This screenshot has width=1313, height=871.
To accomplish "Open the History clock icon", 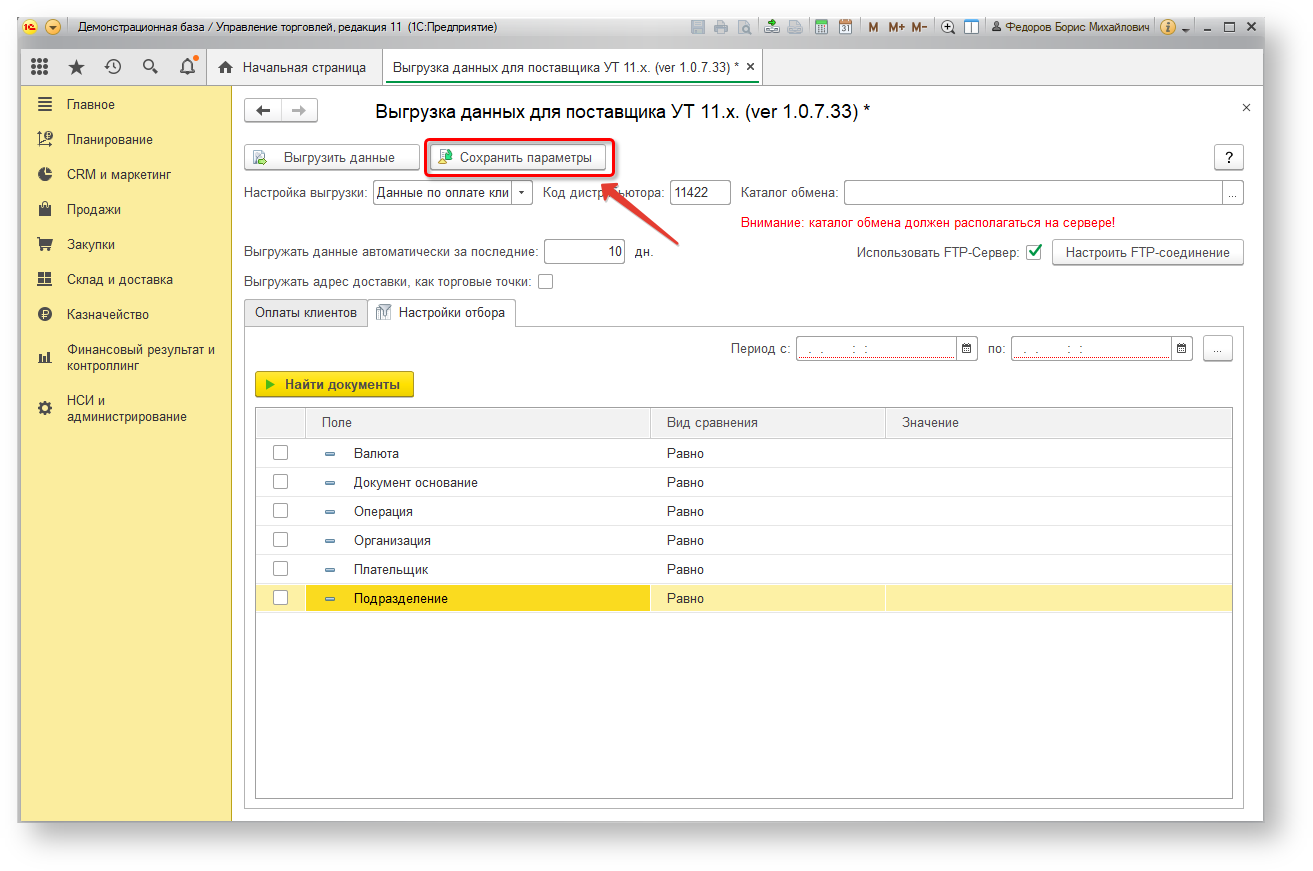I will click(113, 67).
